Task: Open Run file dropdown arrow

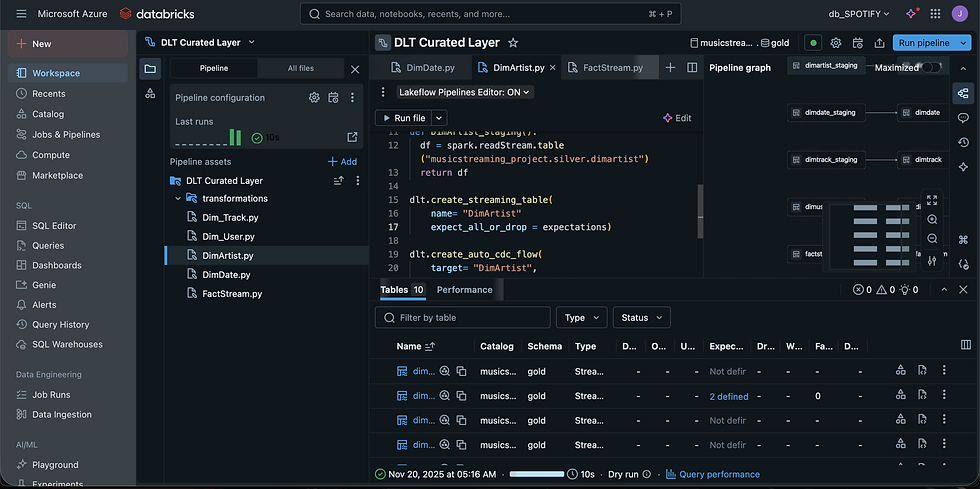Action: tap(439, 118)
